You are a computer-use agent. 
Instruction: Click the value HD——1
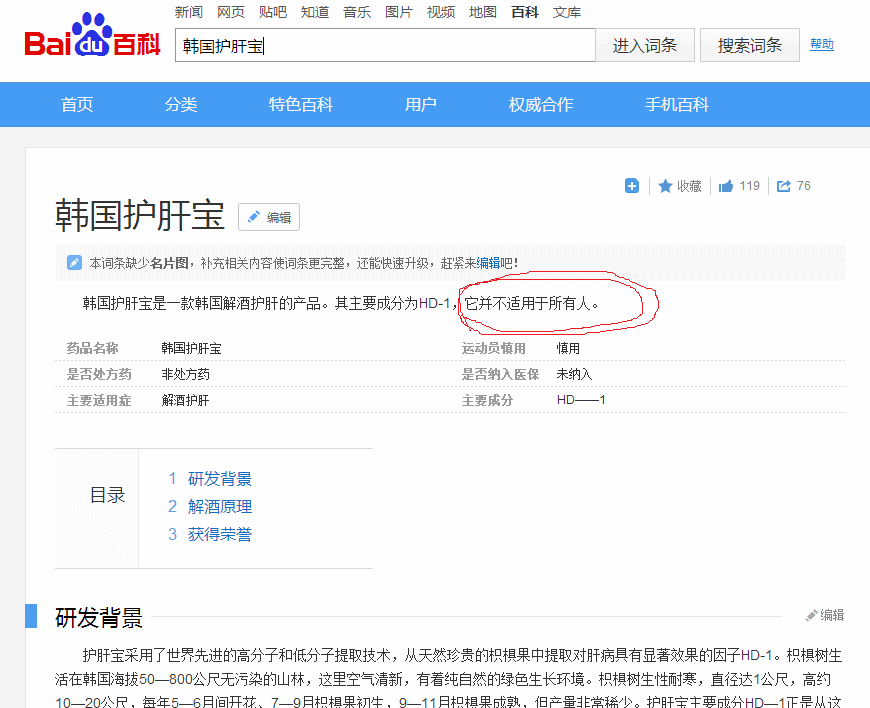(x=581, y=399)
